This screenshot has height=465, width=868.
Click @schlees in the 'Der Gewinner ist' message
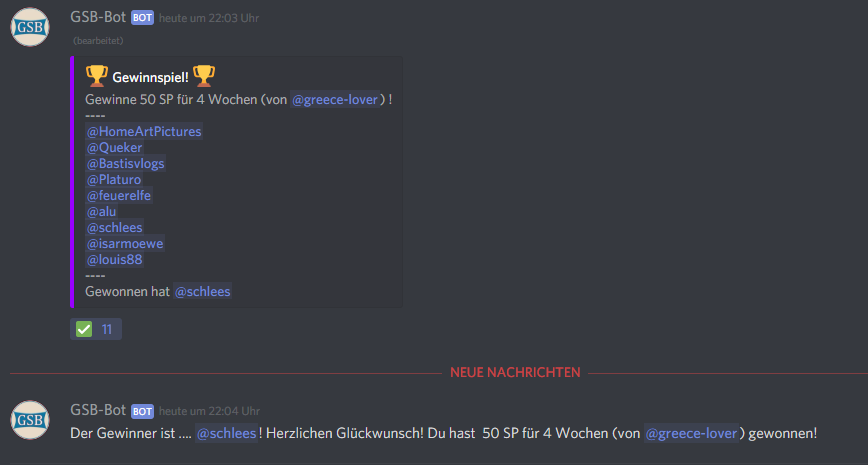226,433
